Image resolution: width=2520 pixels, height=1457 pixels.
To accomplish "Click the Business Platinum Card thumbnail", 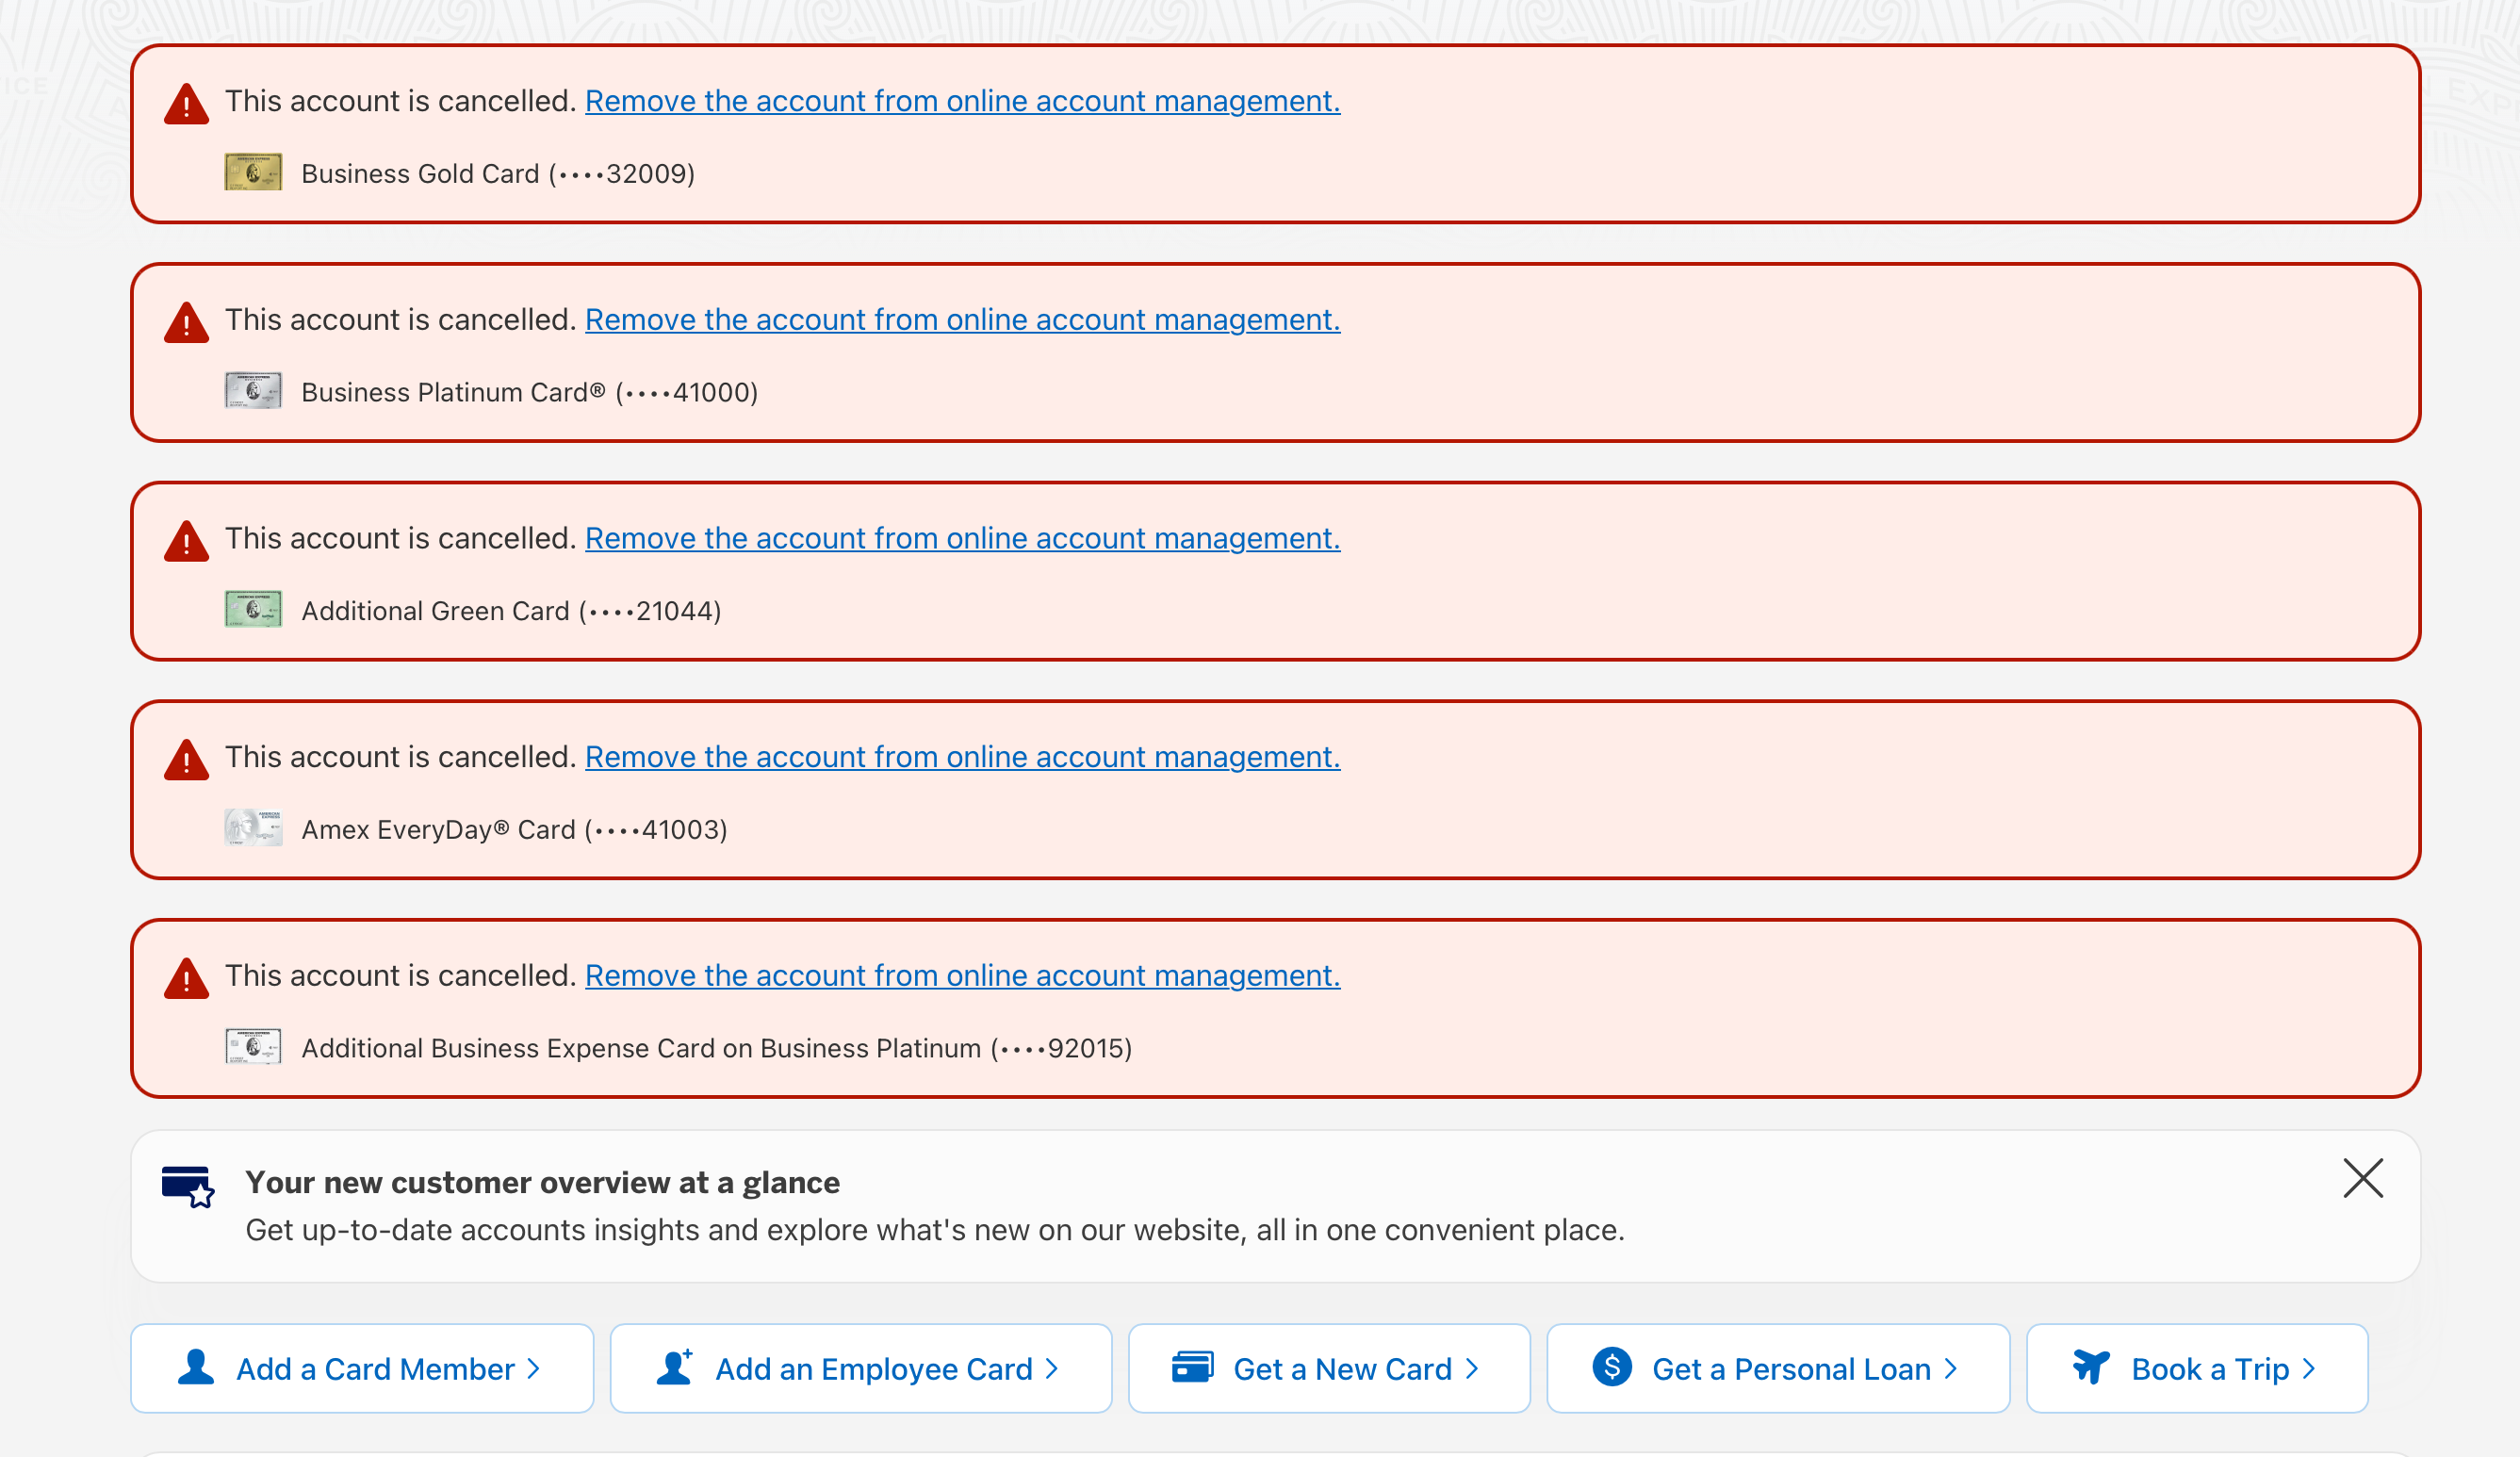I will coord(253,391).
